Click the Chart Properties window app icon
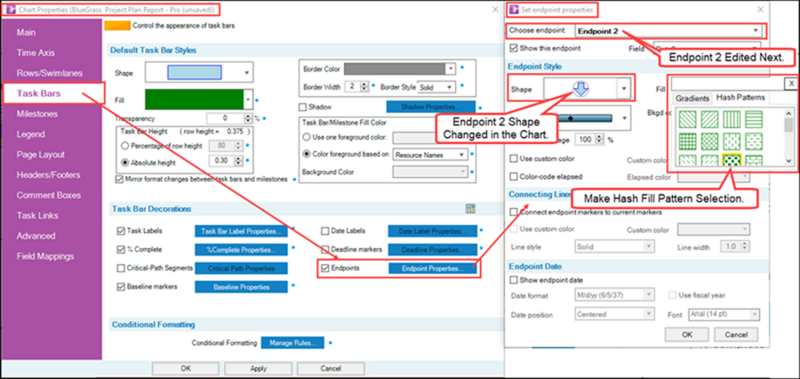800x379 pixels. (11, 9)
